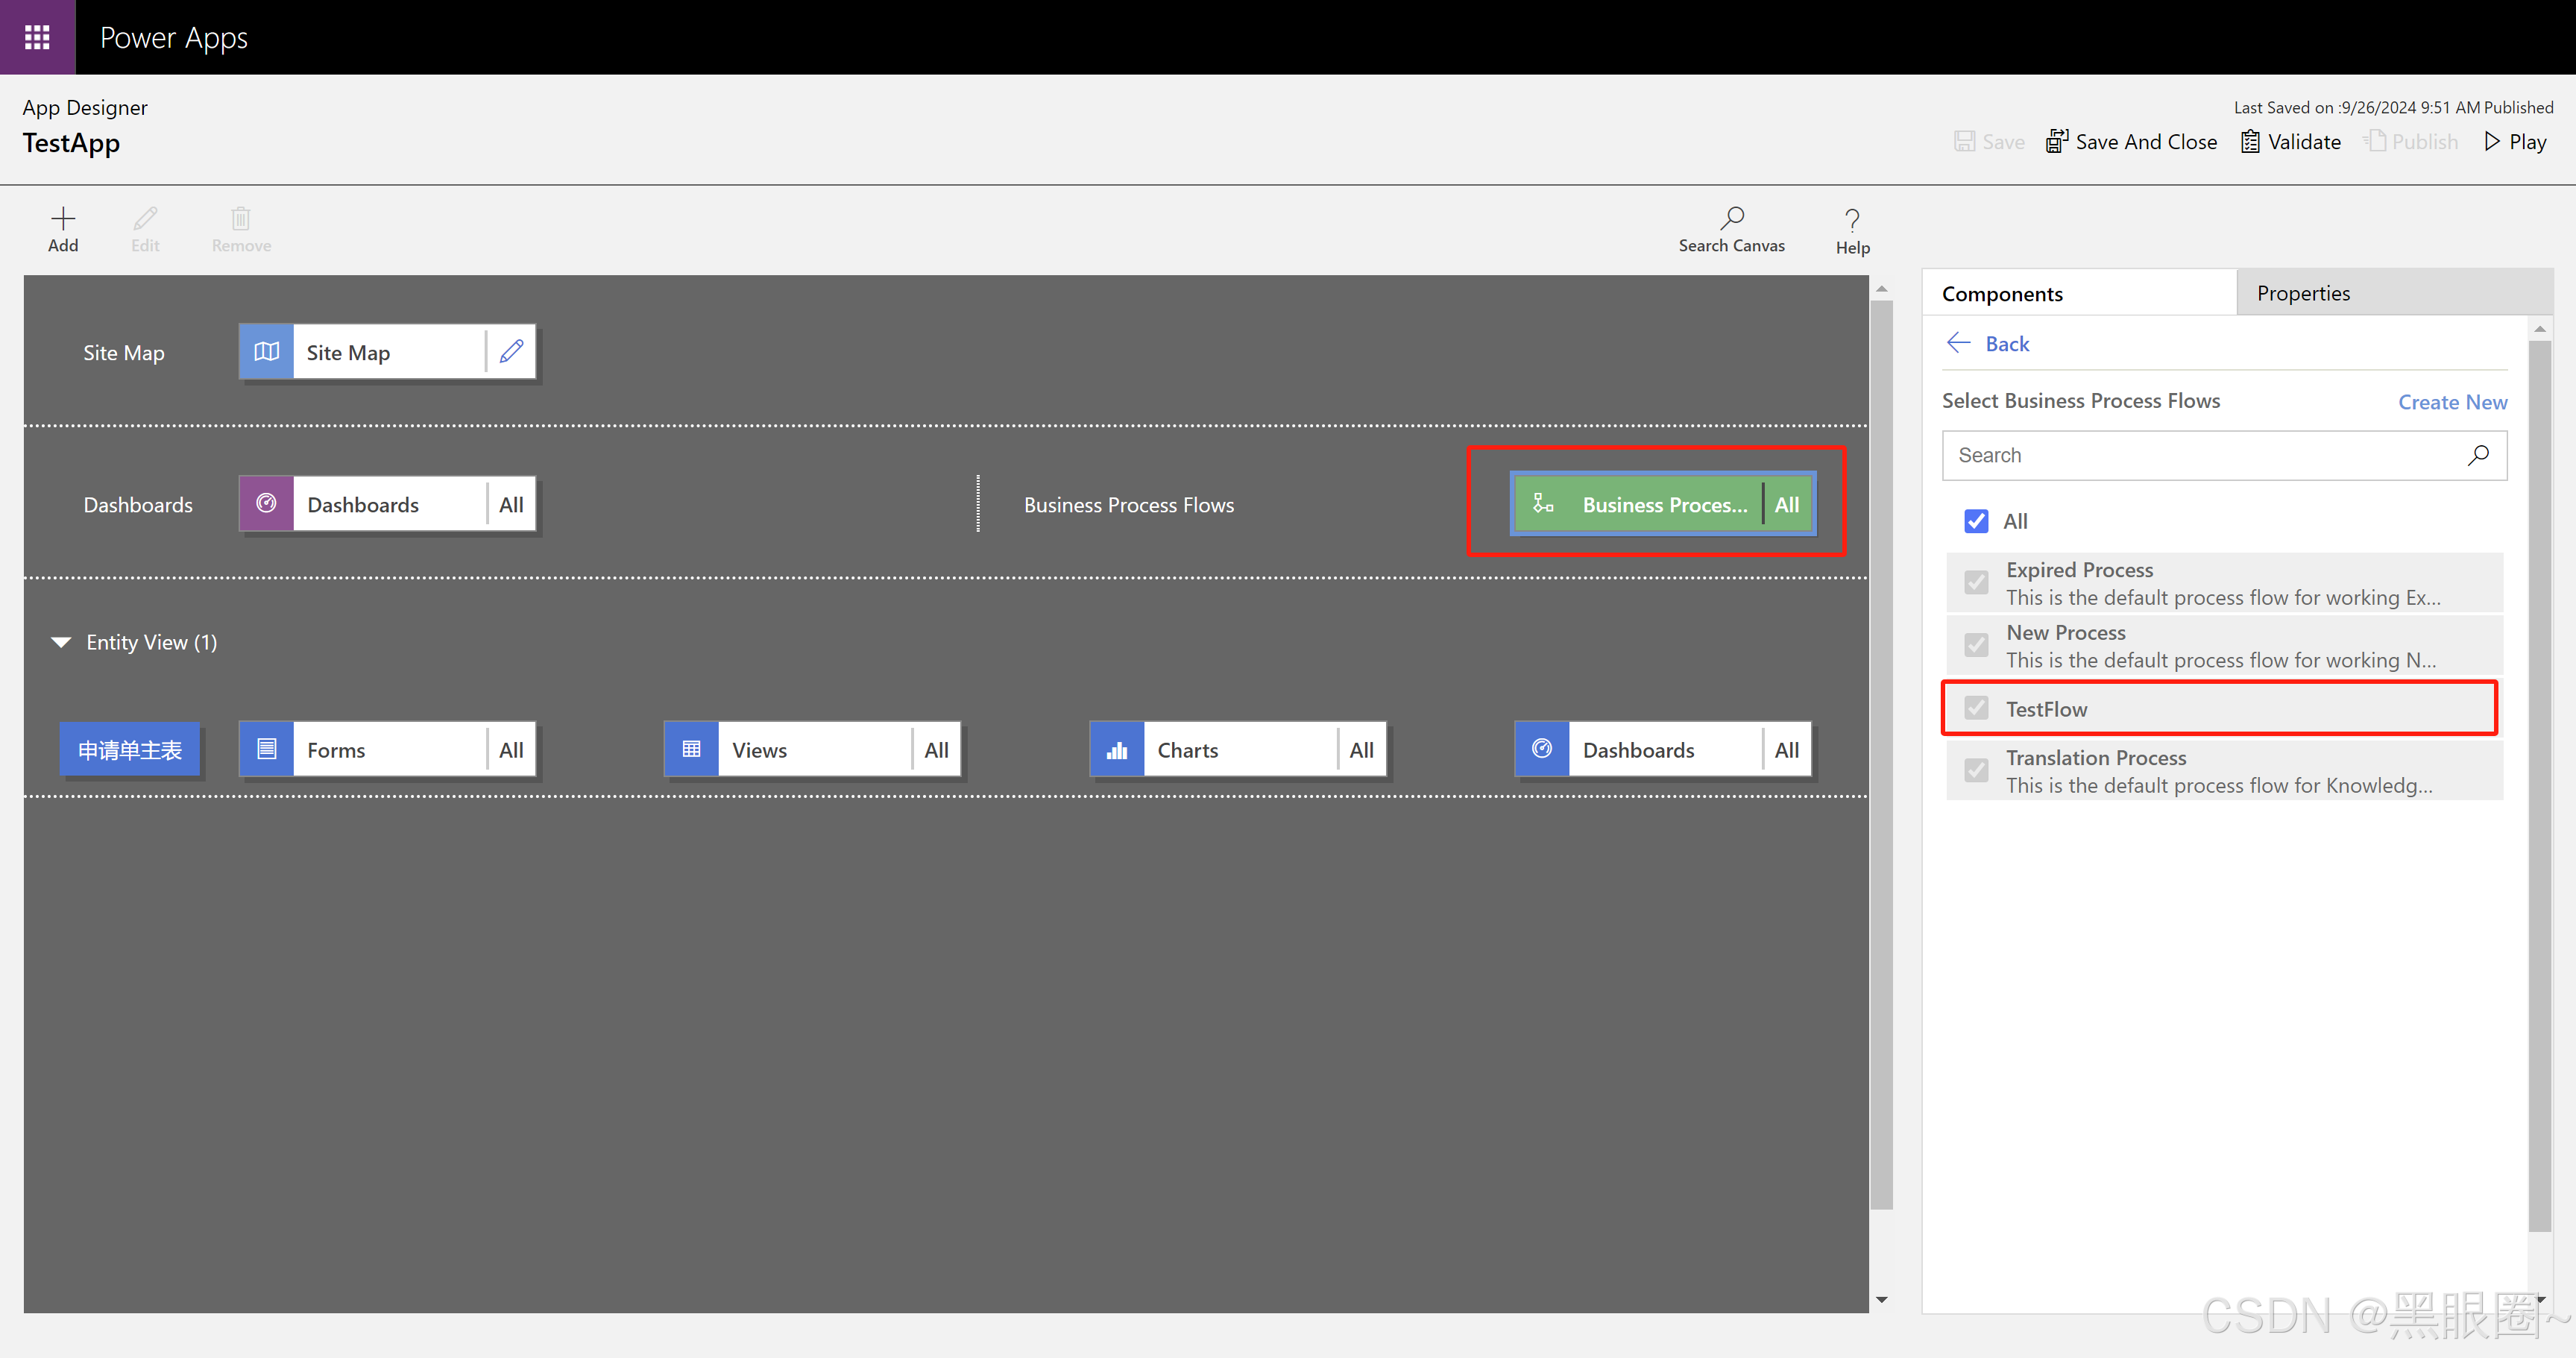Screen dimensions: 2576x1358
Task: Click Create New for business process flows
Action: (2452, 401)
